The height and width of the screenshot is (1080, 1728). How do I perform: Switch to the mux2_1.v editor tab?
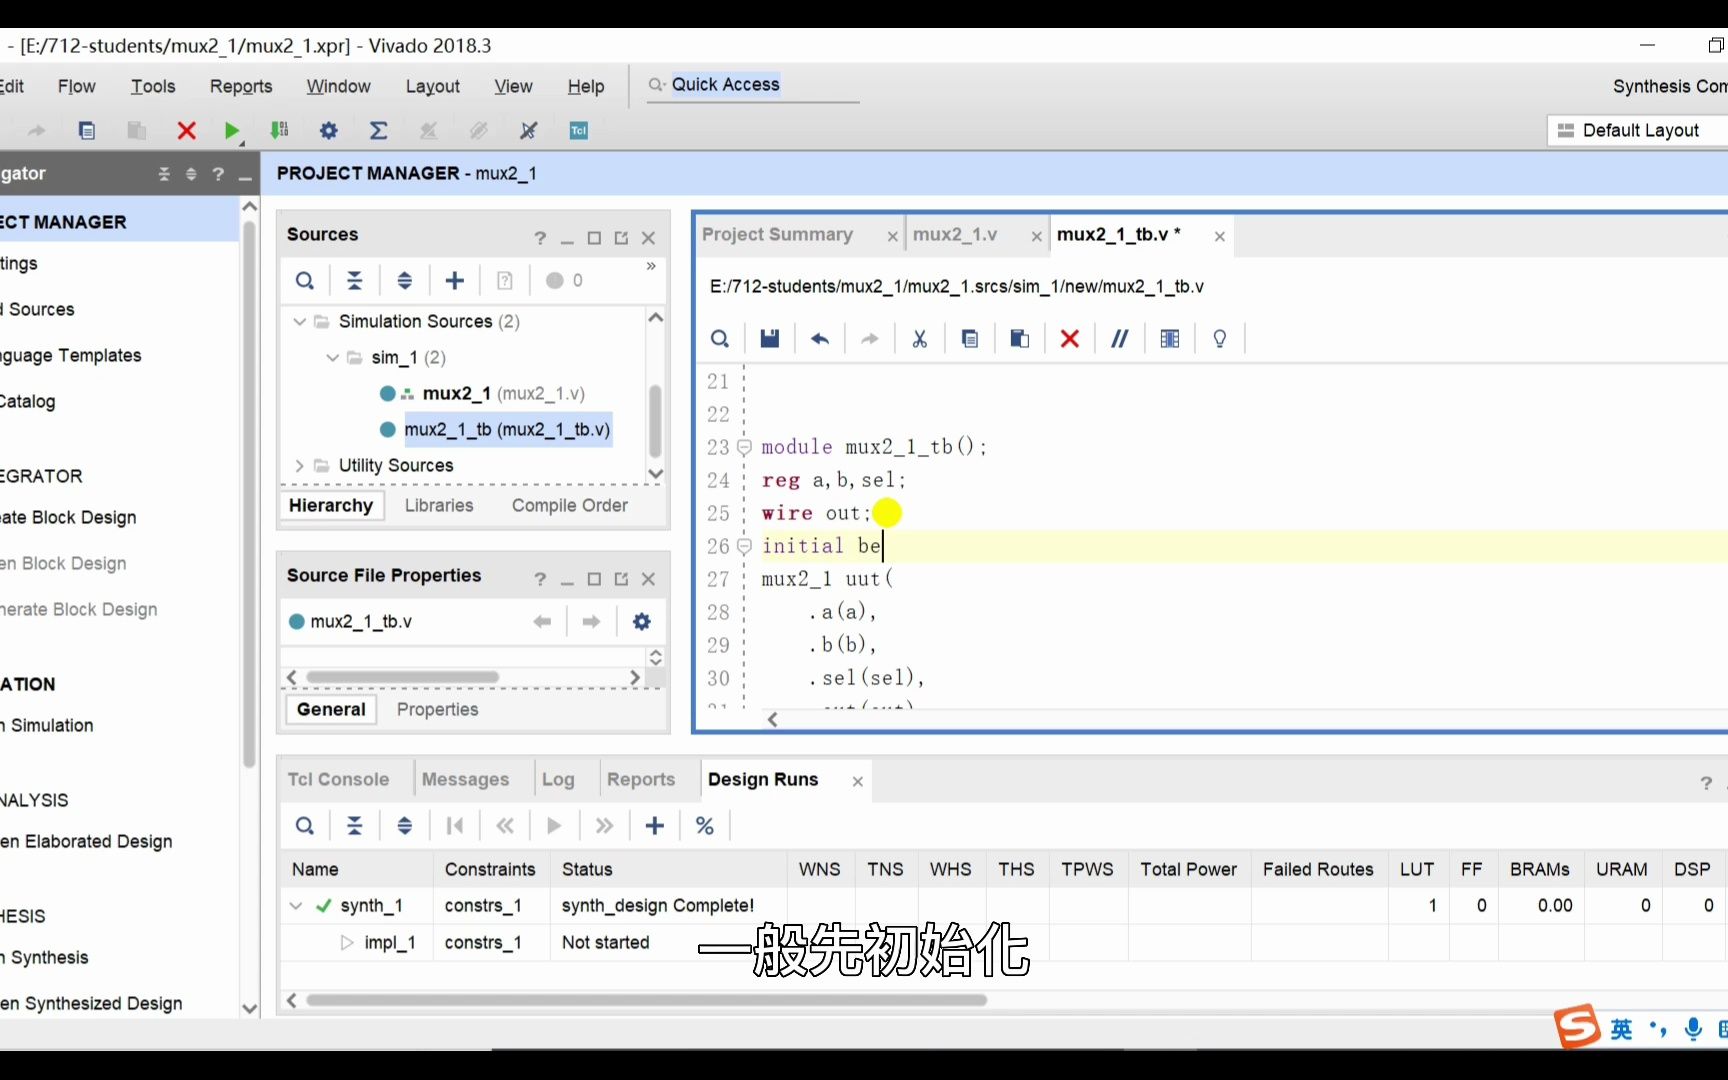point(955,234)
